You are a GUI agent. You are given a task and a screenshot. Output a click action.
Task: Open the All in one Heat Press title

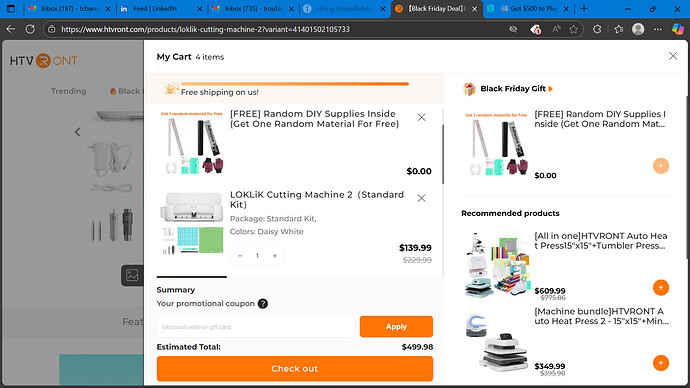[x=601, y=241]
